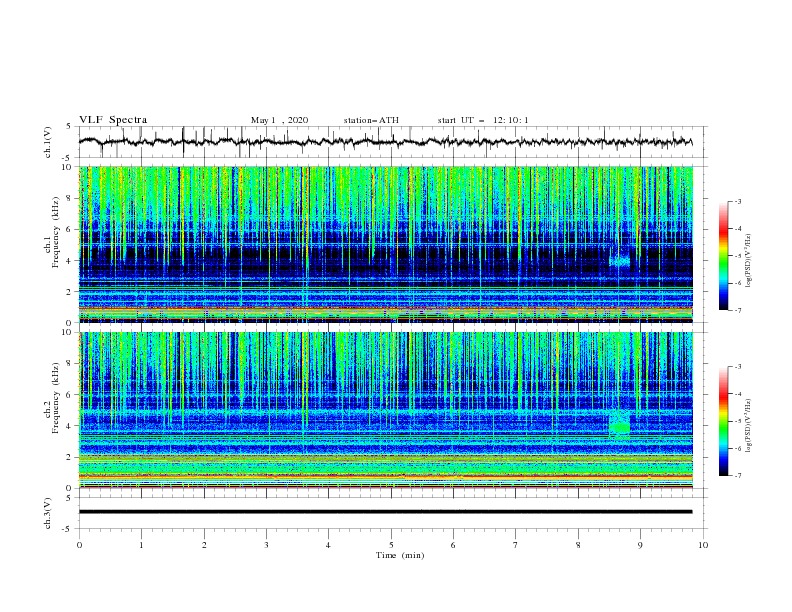Screen dimensions: 792x612
Task: Click the "-3" label on ch.2 colorbar
Action: pos(738,367)
